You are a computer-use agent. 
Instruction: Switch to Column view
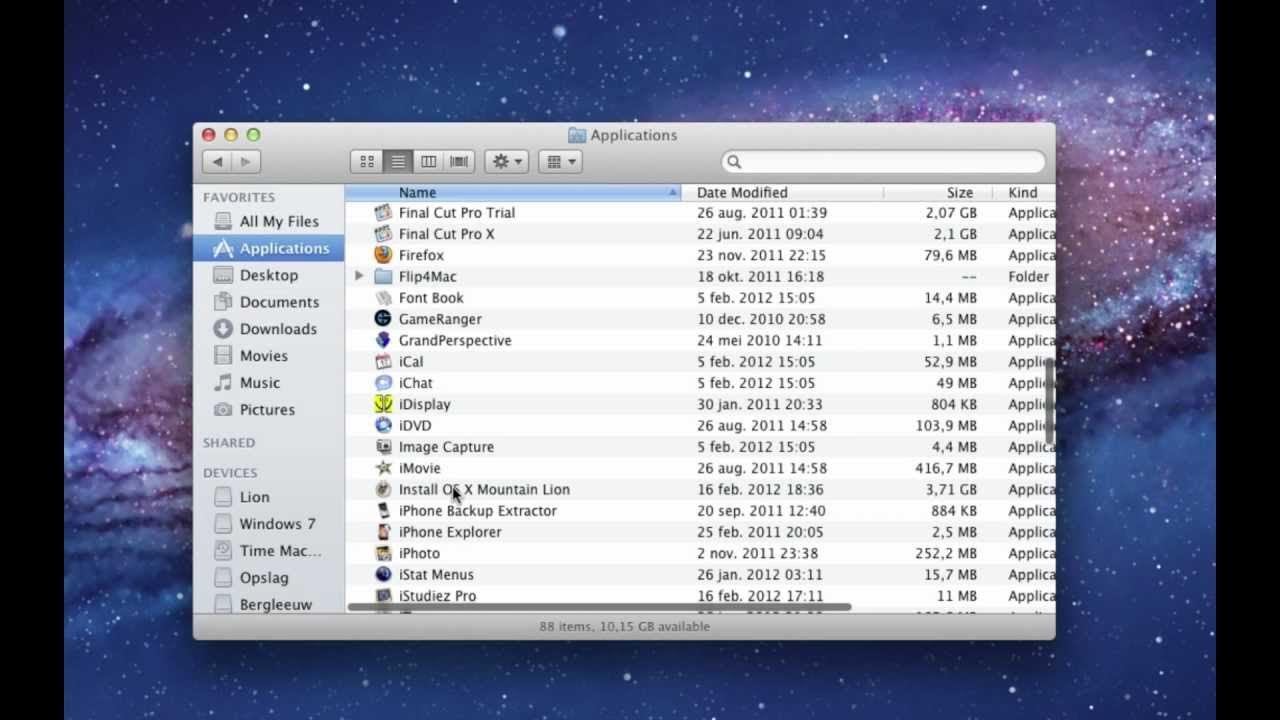(428, 161)
